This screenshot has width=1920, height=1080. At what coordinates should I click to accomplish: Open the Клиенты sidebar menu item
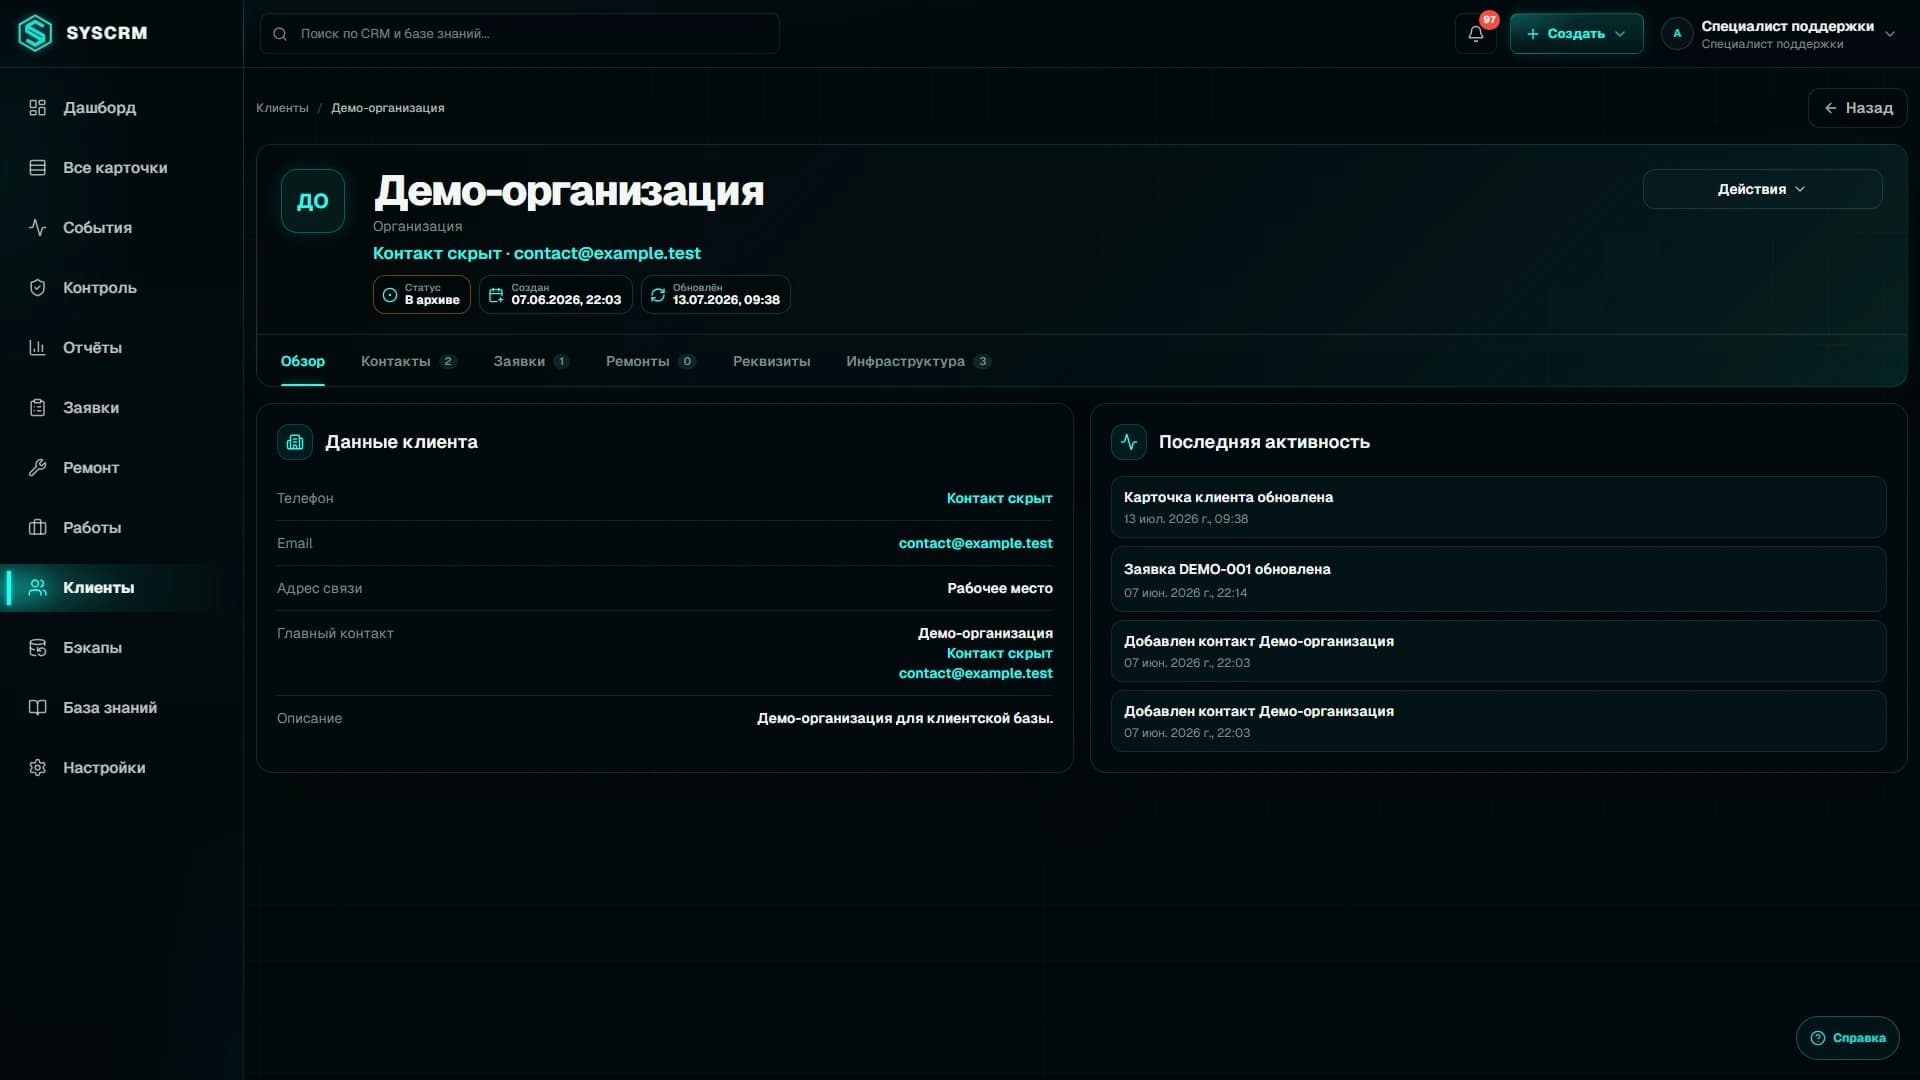(121, 588)
